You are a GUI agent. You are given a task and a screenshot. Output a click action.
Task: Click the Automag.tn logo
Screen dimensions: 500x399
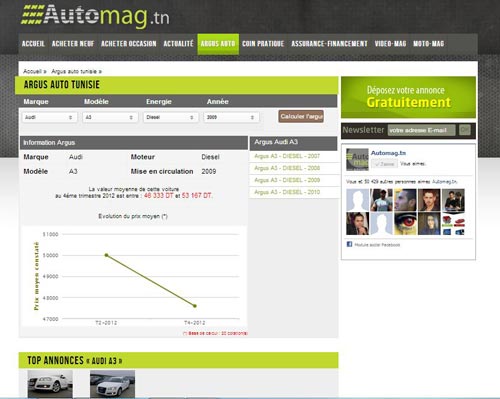point(95,15)
